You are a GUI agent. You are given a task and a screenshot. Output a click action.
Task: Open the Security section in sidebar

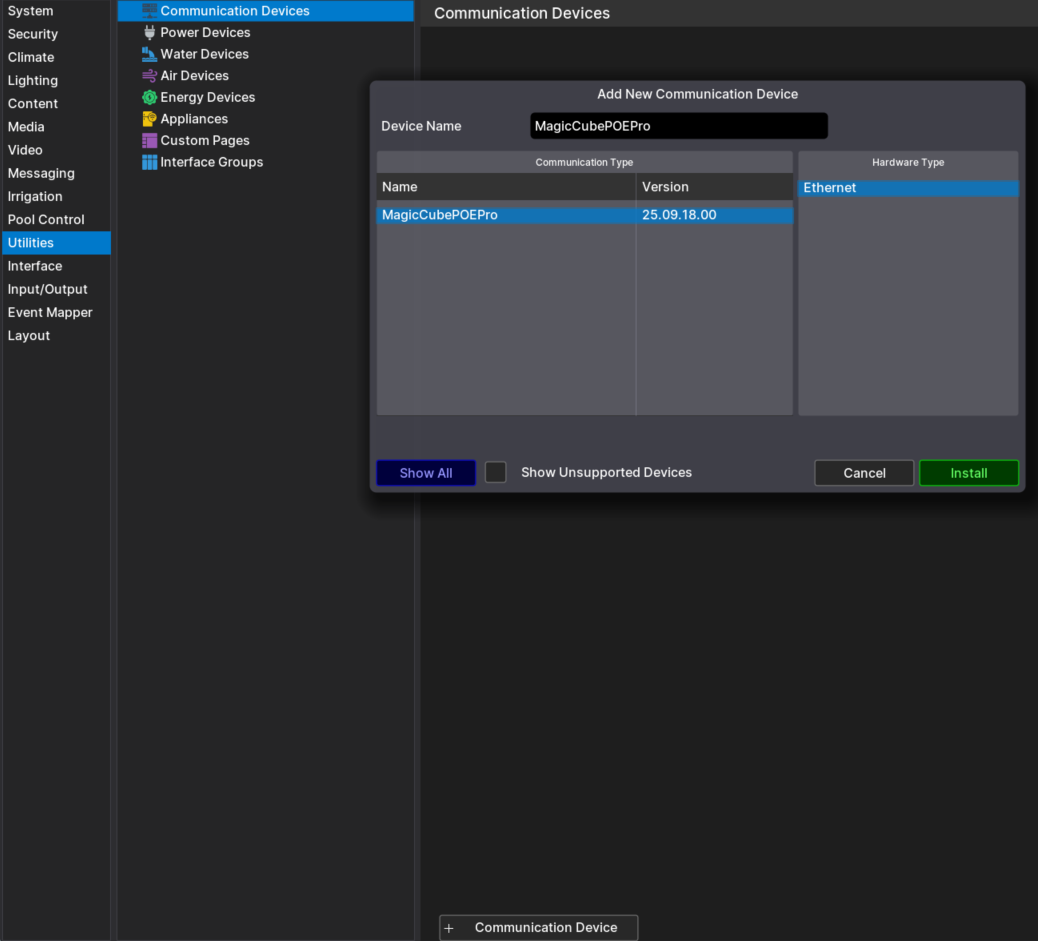pos(33,34)
